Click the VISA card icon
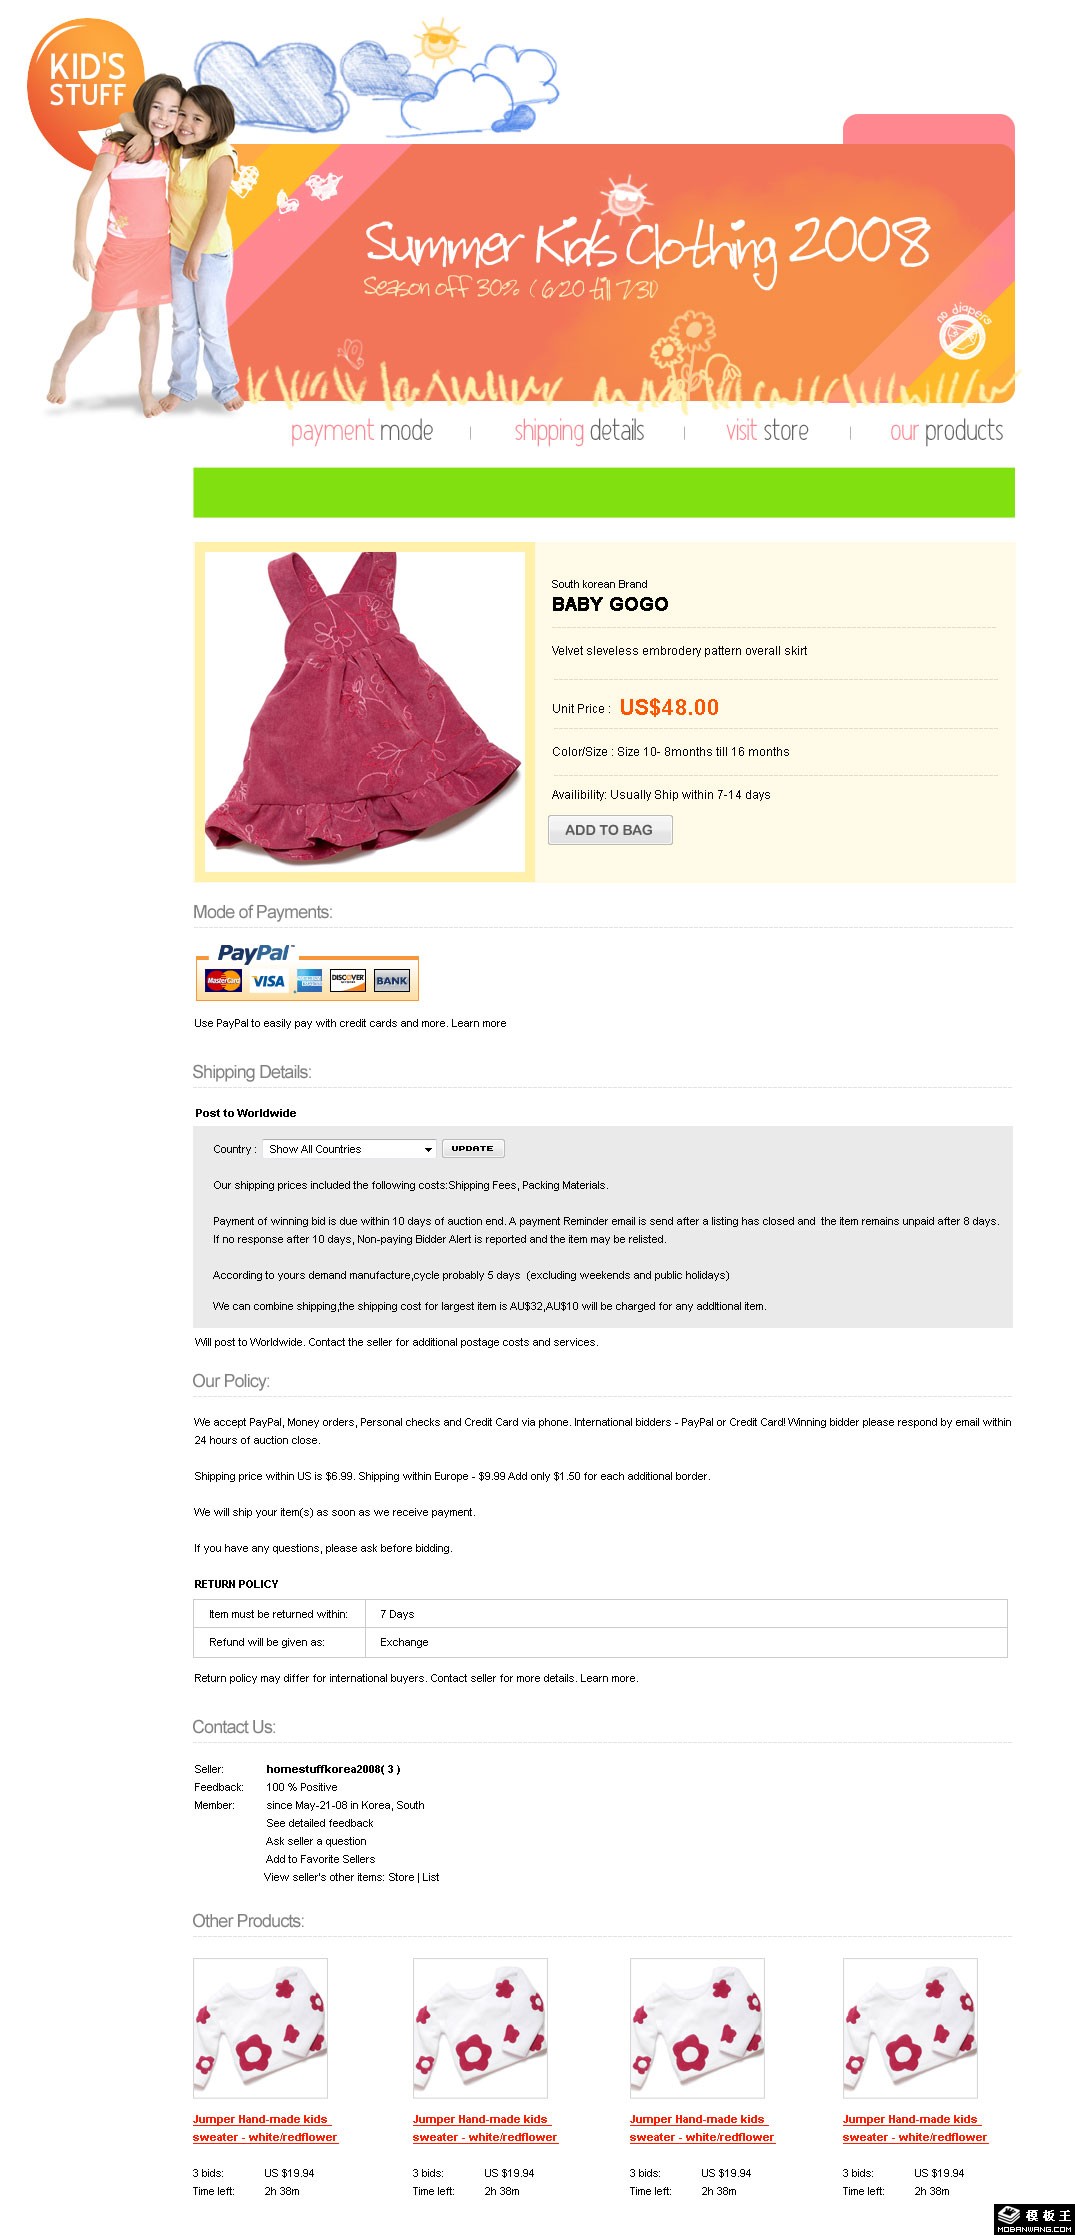1080x2238 pixels. pyautogui.click(x=268, y=981)
